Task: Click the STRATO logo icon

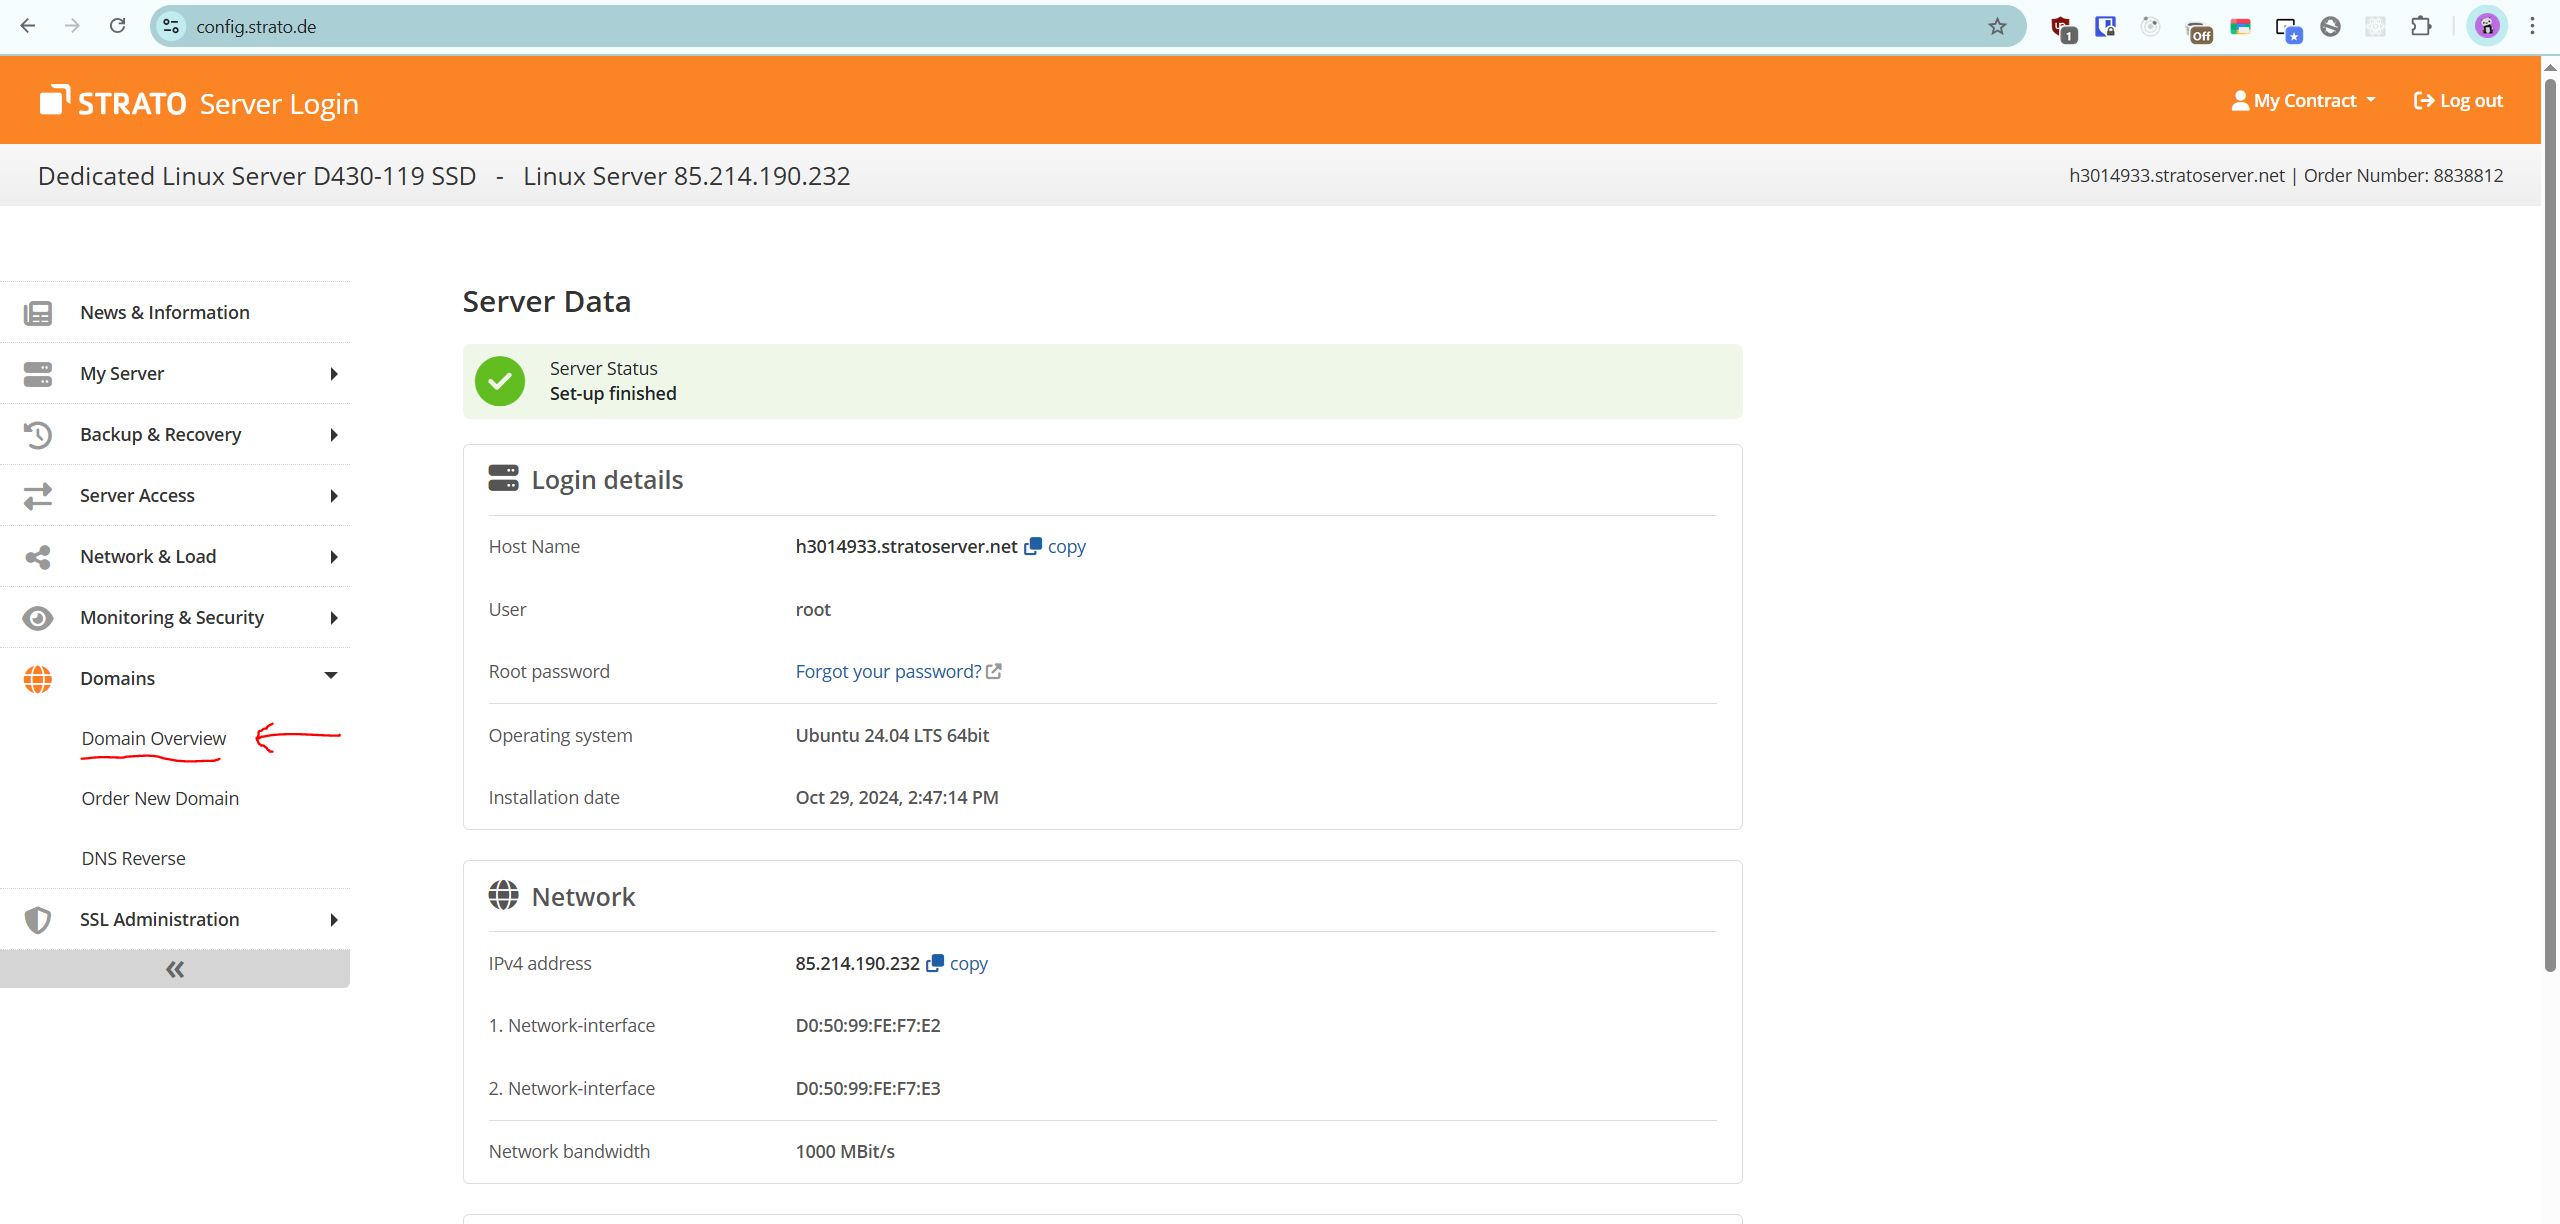Action: [x=55, y=100]
